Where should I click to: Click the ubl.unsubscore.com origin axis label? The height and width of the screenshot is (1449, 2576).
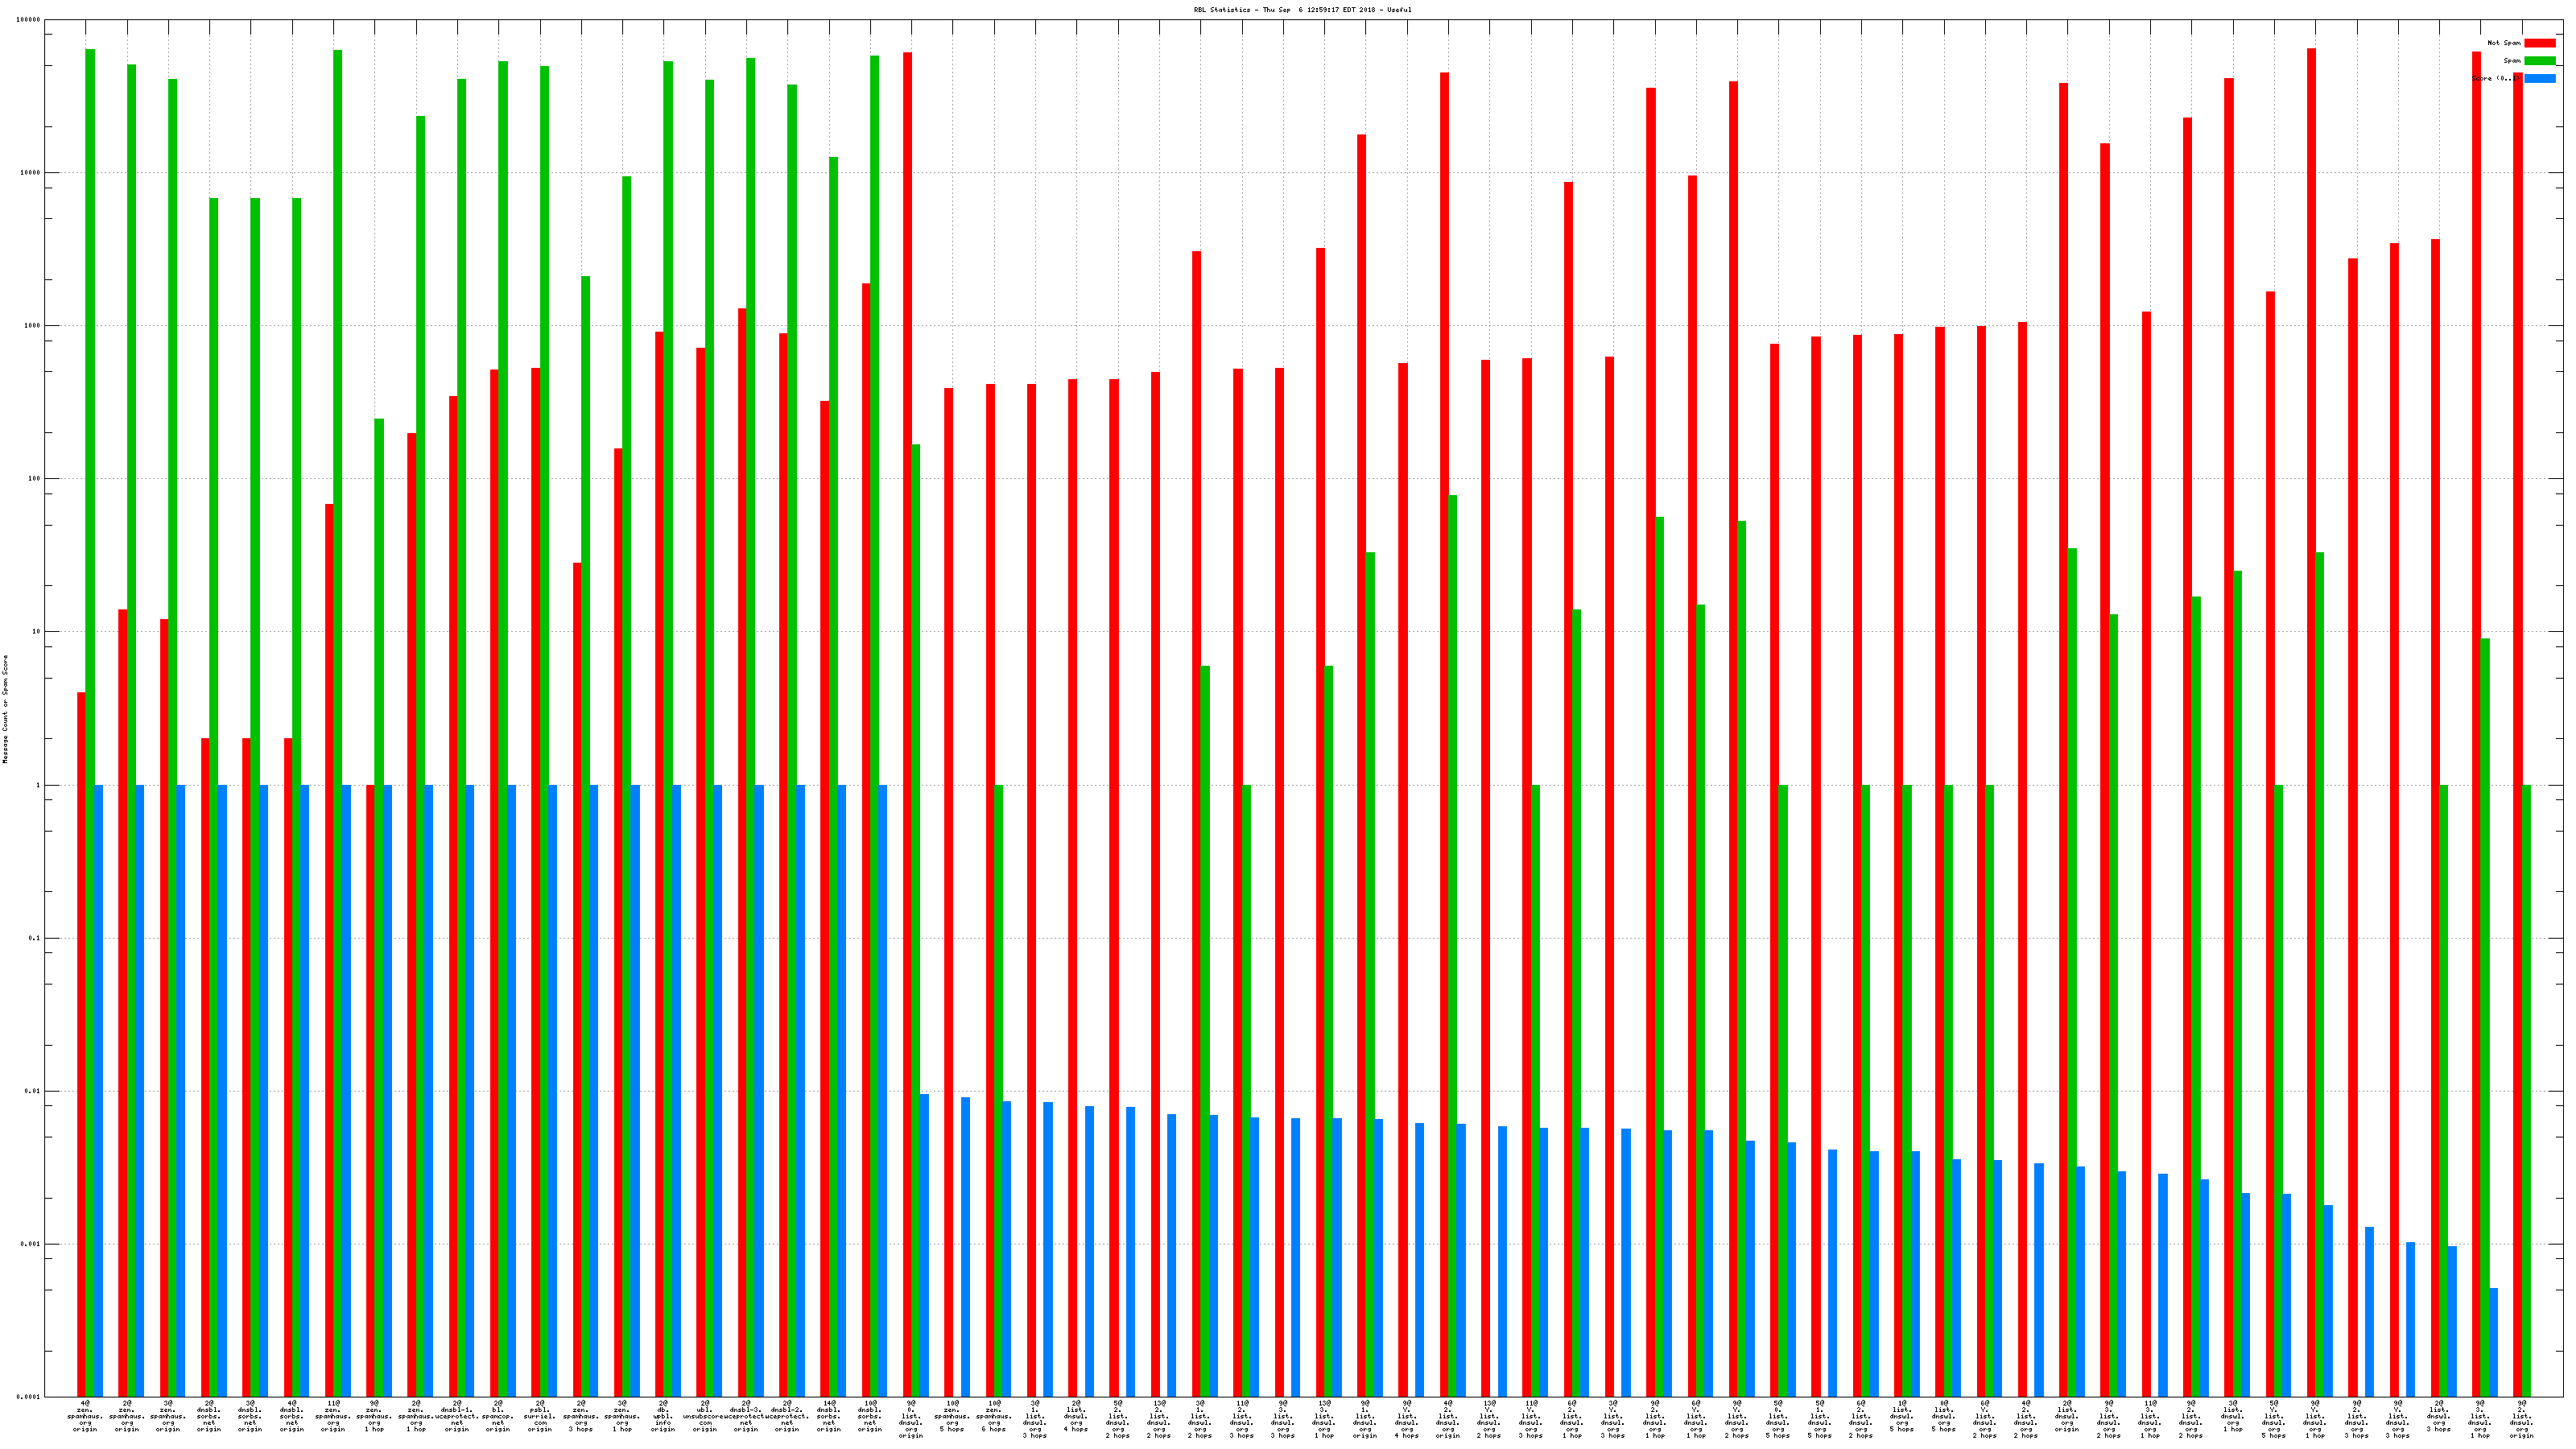click(705, 1416)
